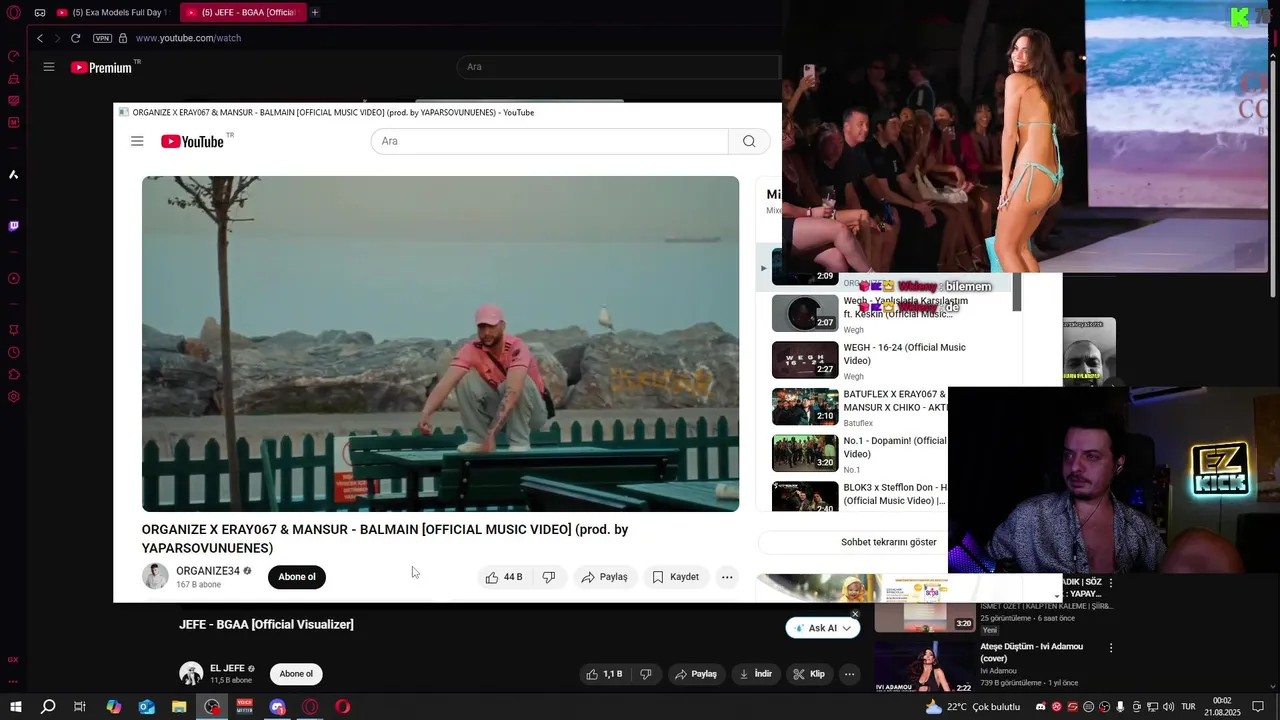Open the sidebar settings gear icon

13,397
